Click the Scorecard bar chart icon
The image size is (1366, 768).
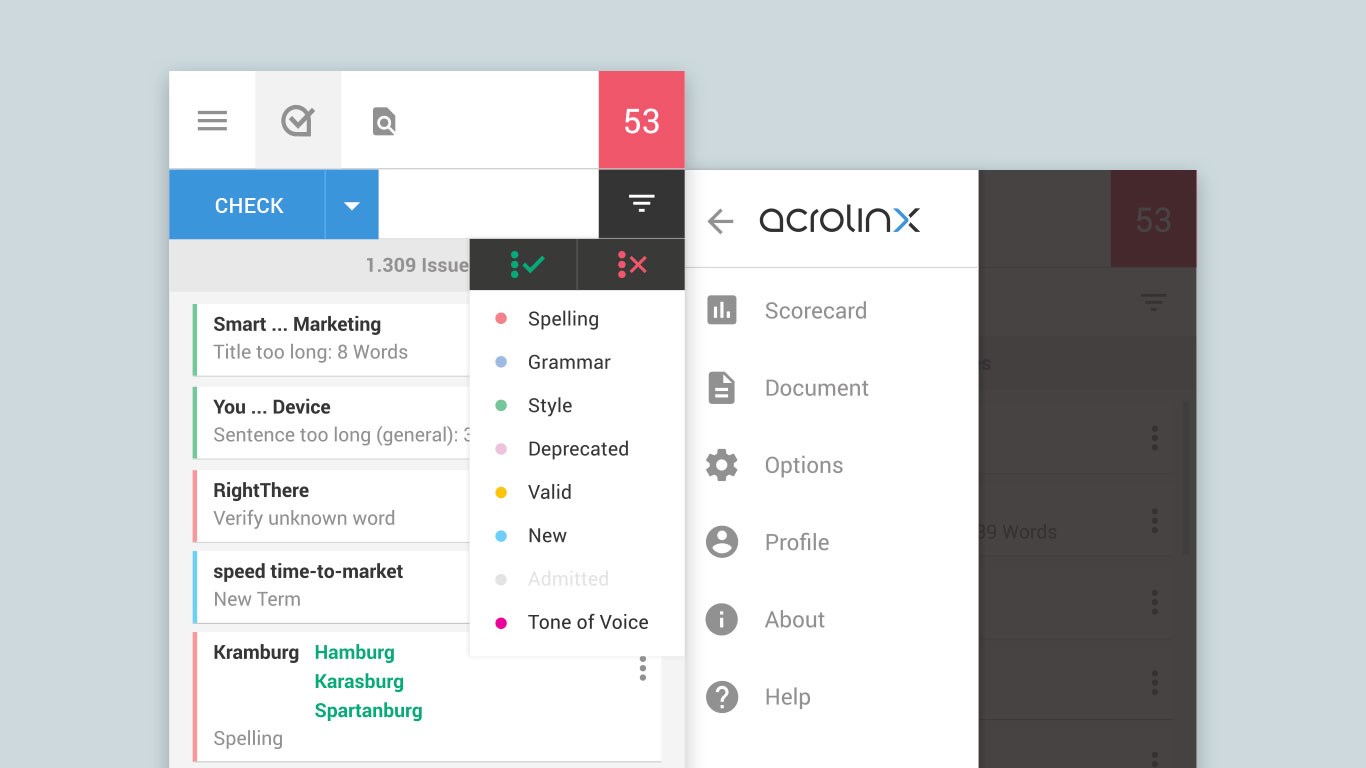pyautogui.click(x=721, y=310)
